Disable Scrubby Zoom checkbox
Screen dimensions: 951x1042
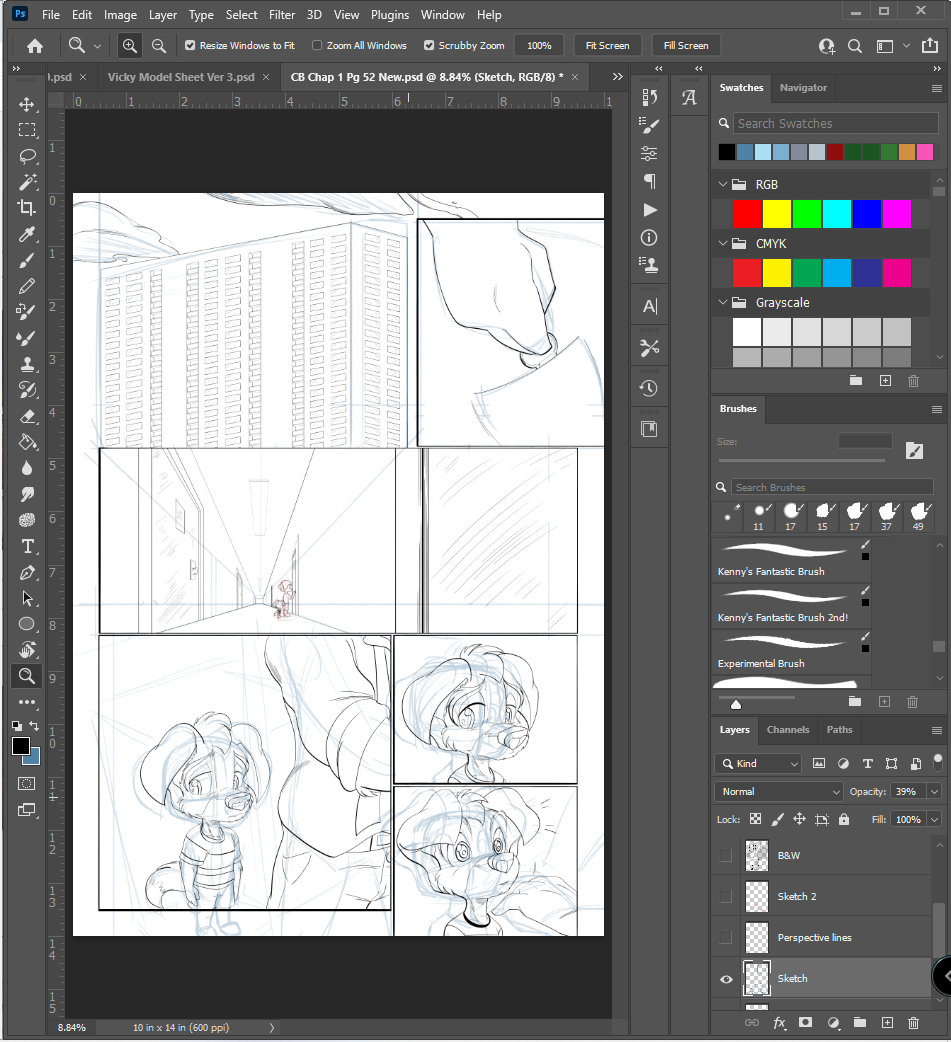pos(429,45)
